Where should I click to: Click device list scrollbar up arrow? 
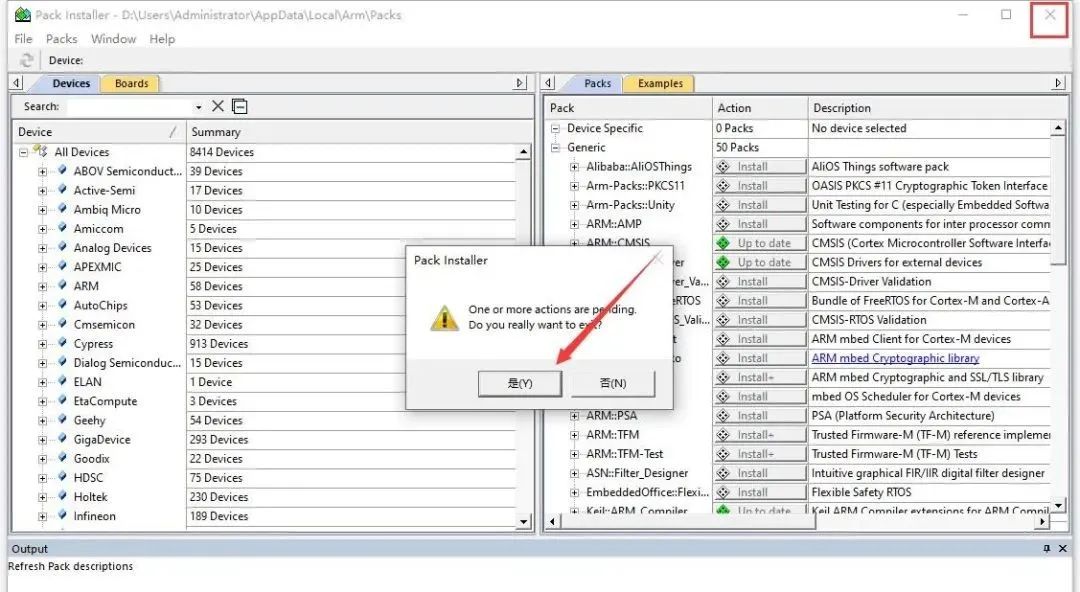click(x=523, y=152)
